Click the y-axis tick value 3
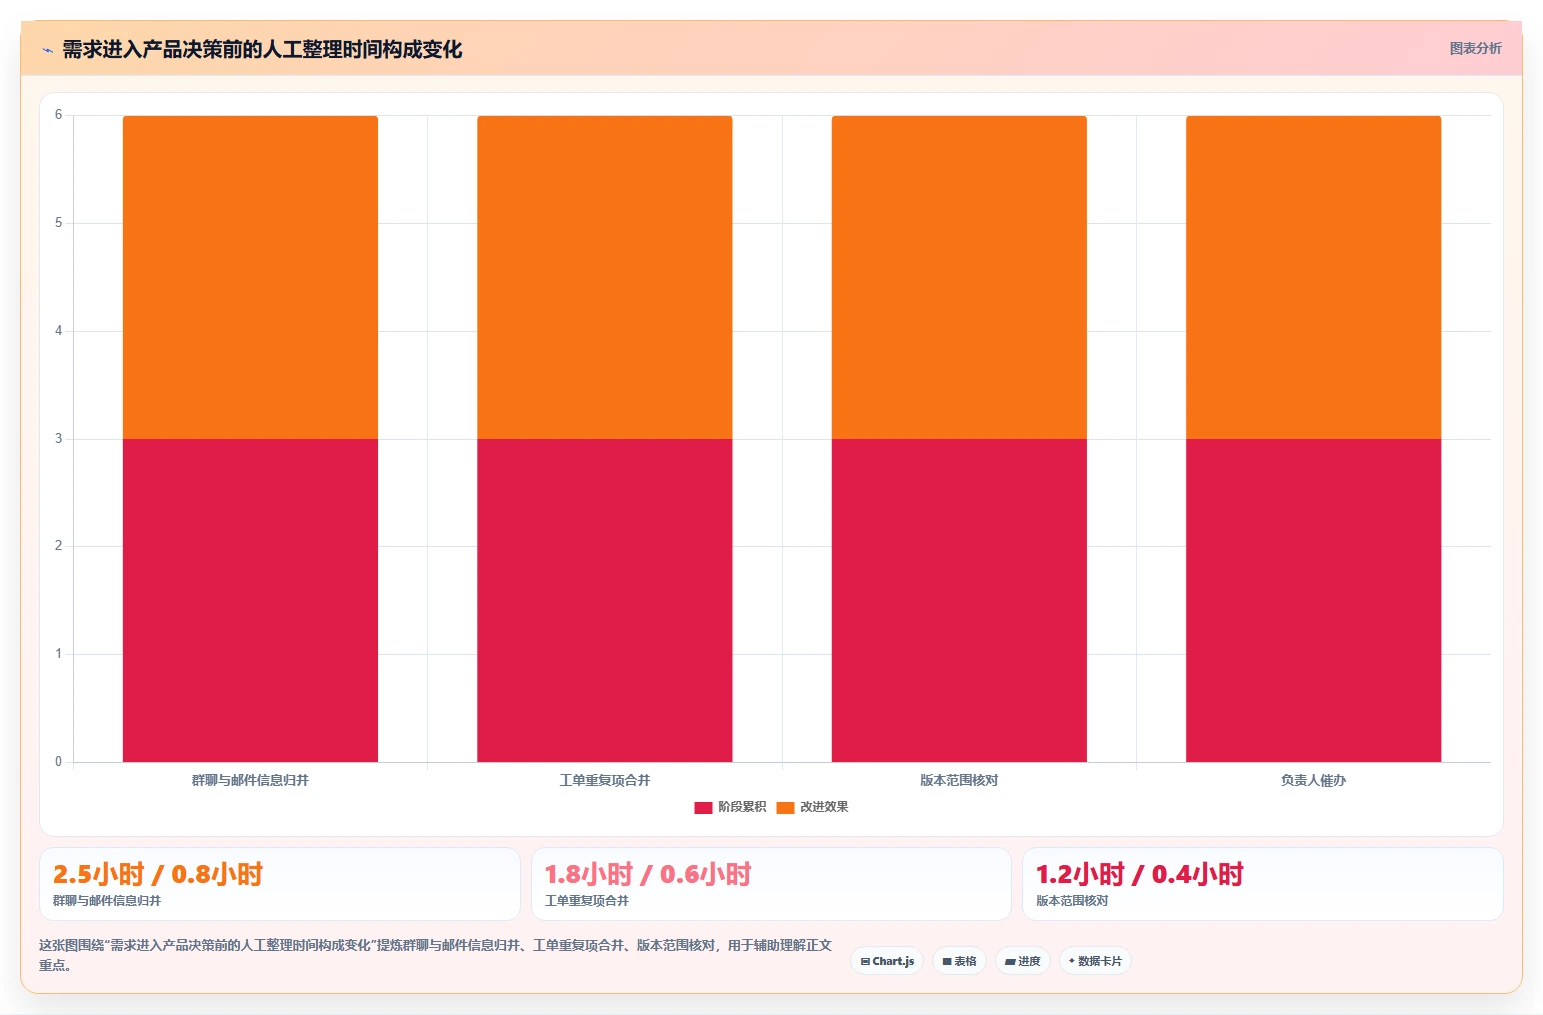Image resolution: width=1543 pixels, height=1015 pixels. tap(58, 438)
